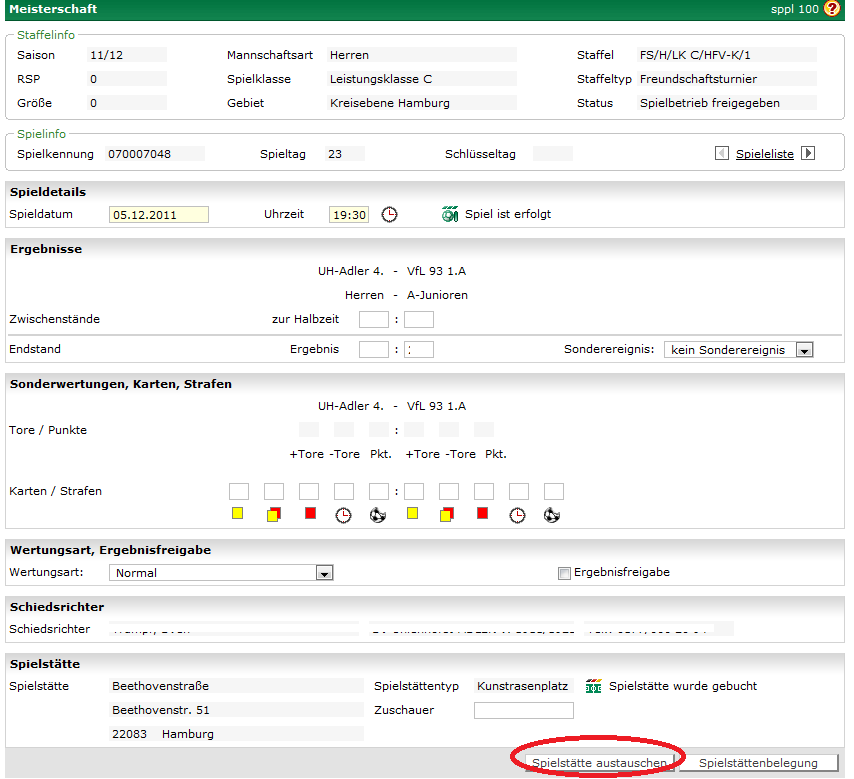Click away team soccer ball icon

click(552, 515)
